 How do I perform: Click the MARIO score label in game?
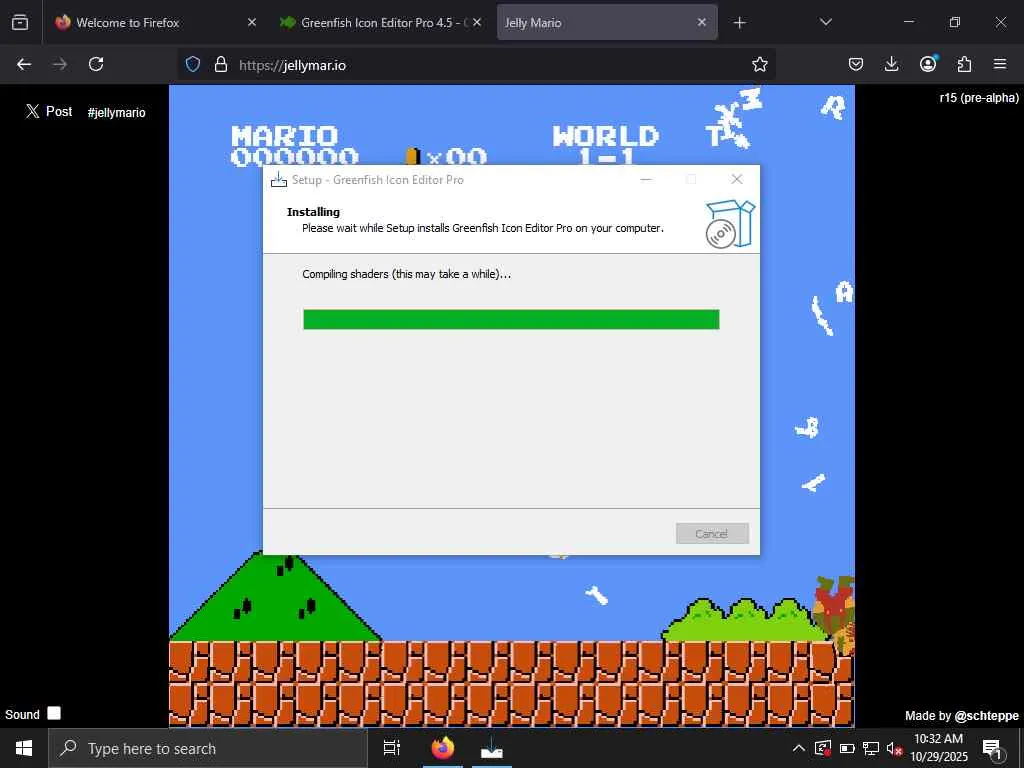[285, 136]
